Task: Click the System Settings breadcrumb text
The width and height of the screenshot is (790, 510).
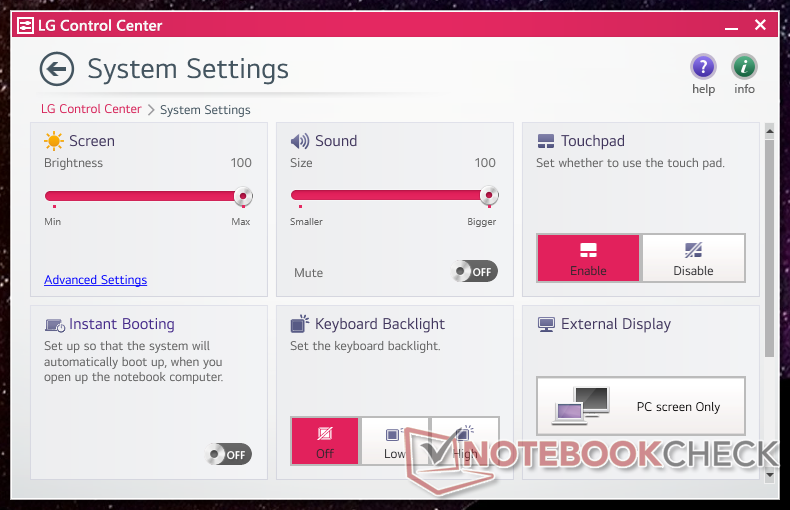Action: coord(205,110)
